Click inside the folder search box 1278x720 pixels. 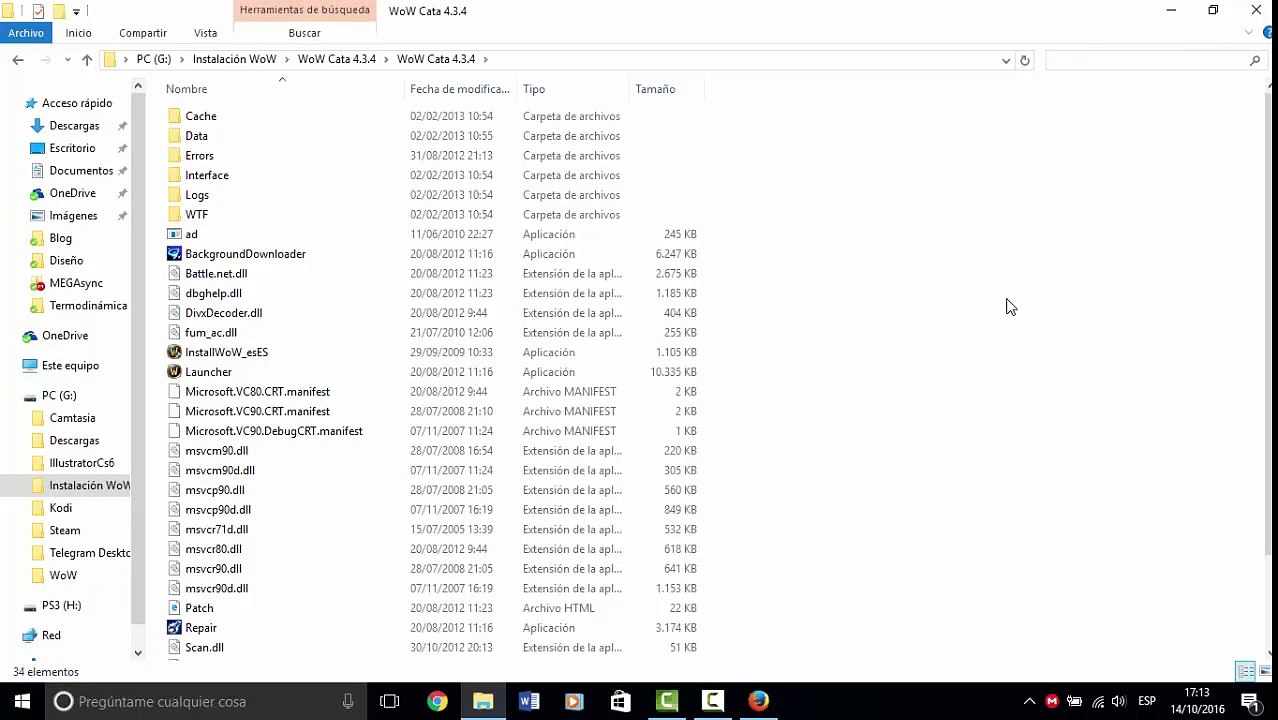tap(1145, 60)
